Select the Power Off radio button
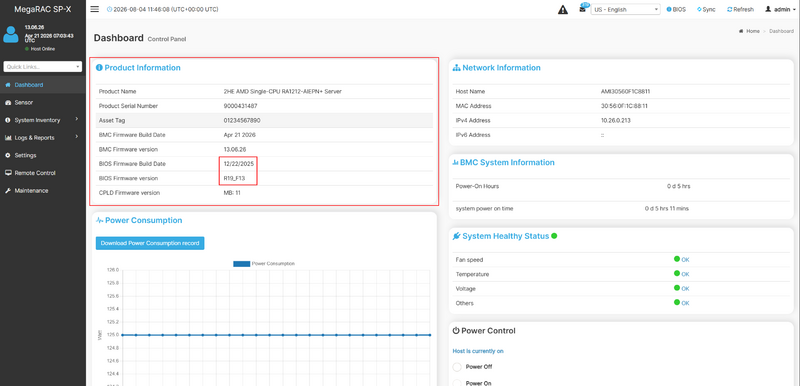The height and width of the screenshot is (386, 800). tap(457, 367)
